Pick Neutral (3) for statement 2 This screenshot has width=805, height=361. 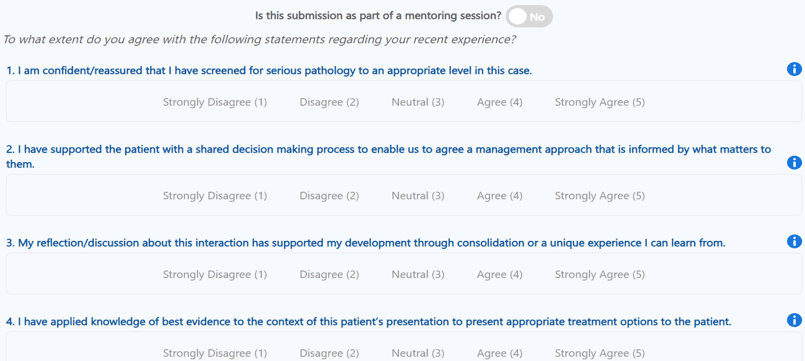tap(418, 196)
